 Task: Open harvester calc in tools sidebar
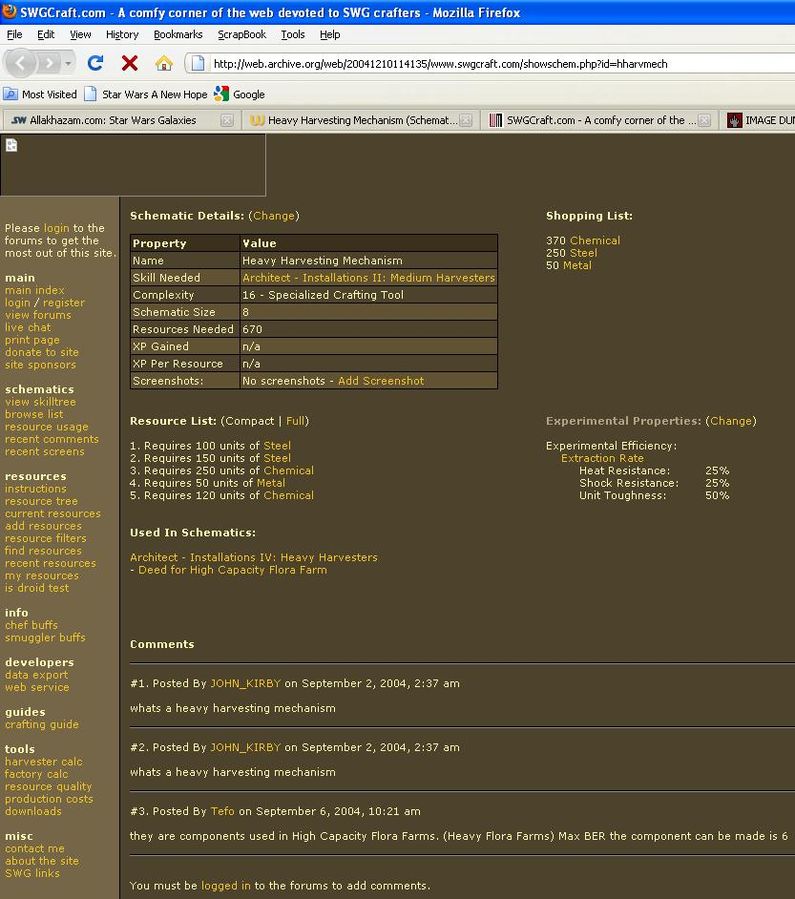43,762
